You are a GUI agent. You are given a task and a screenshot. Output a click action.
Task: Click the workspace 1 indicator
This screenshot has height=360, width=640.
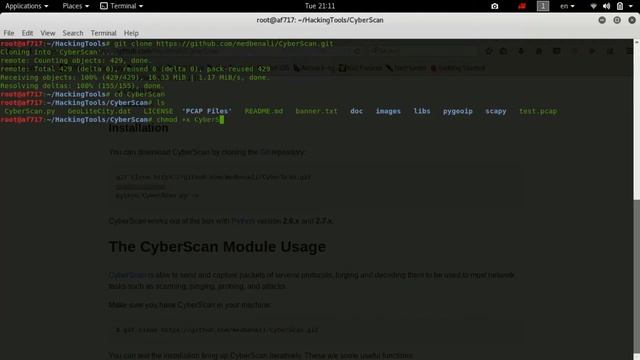542,6
